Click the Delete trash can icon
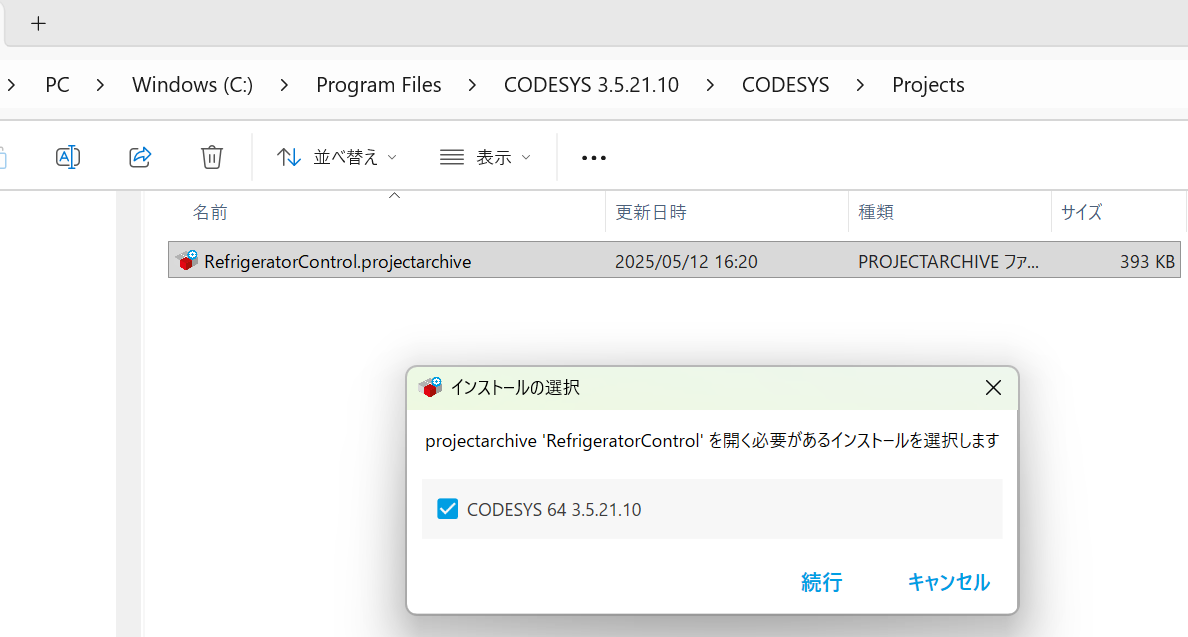 point(211,157)
